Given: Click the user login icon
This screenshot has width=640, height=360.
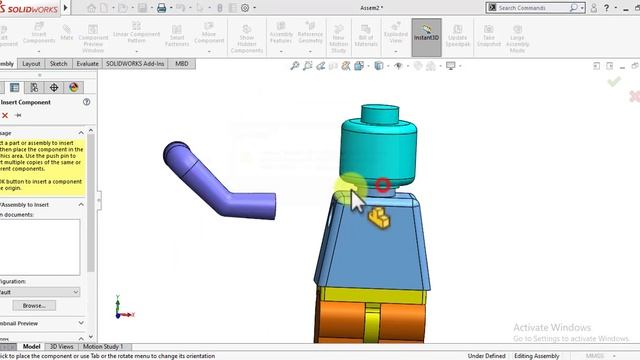Looking at the screenshot, I should tap(594, 8).
